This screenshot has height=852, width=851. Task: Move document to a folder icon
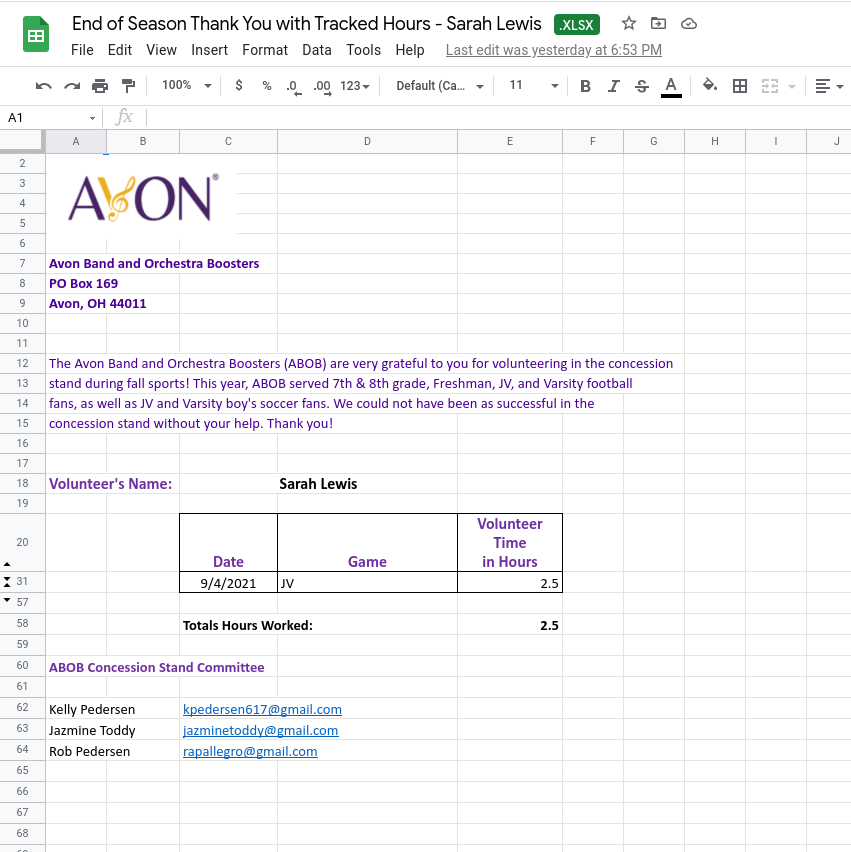point(658,23)
